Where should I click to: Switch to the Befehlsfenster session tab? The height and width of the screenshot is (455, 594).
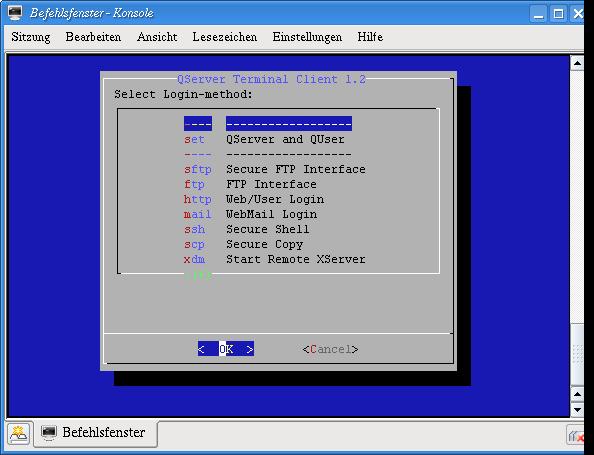pos(95,433)
